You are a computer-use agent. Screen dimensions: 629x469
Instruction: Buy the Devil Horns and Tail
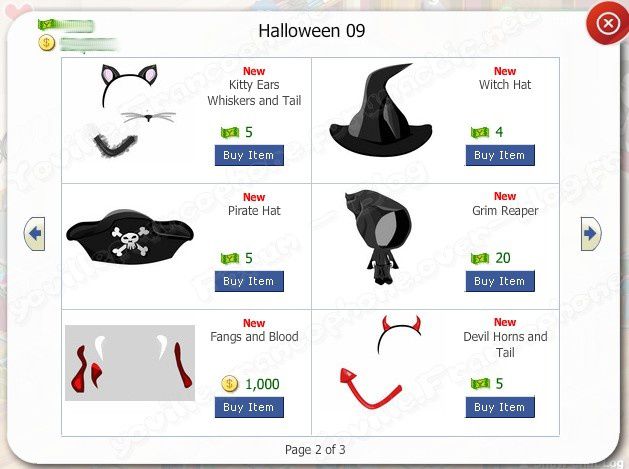[500, 407]
